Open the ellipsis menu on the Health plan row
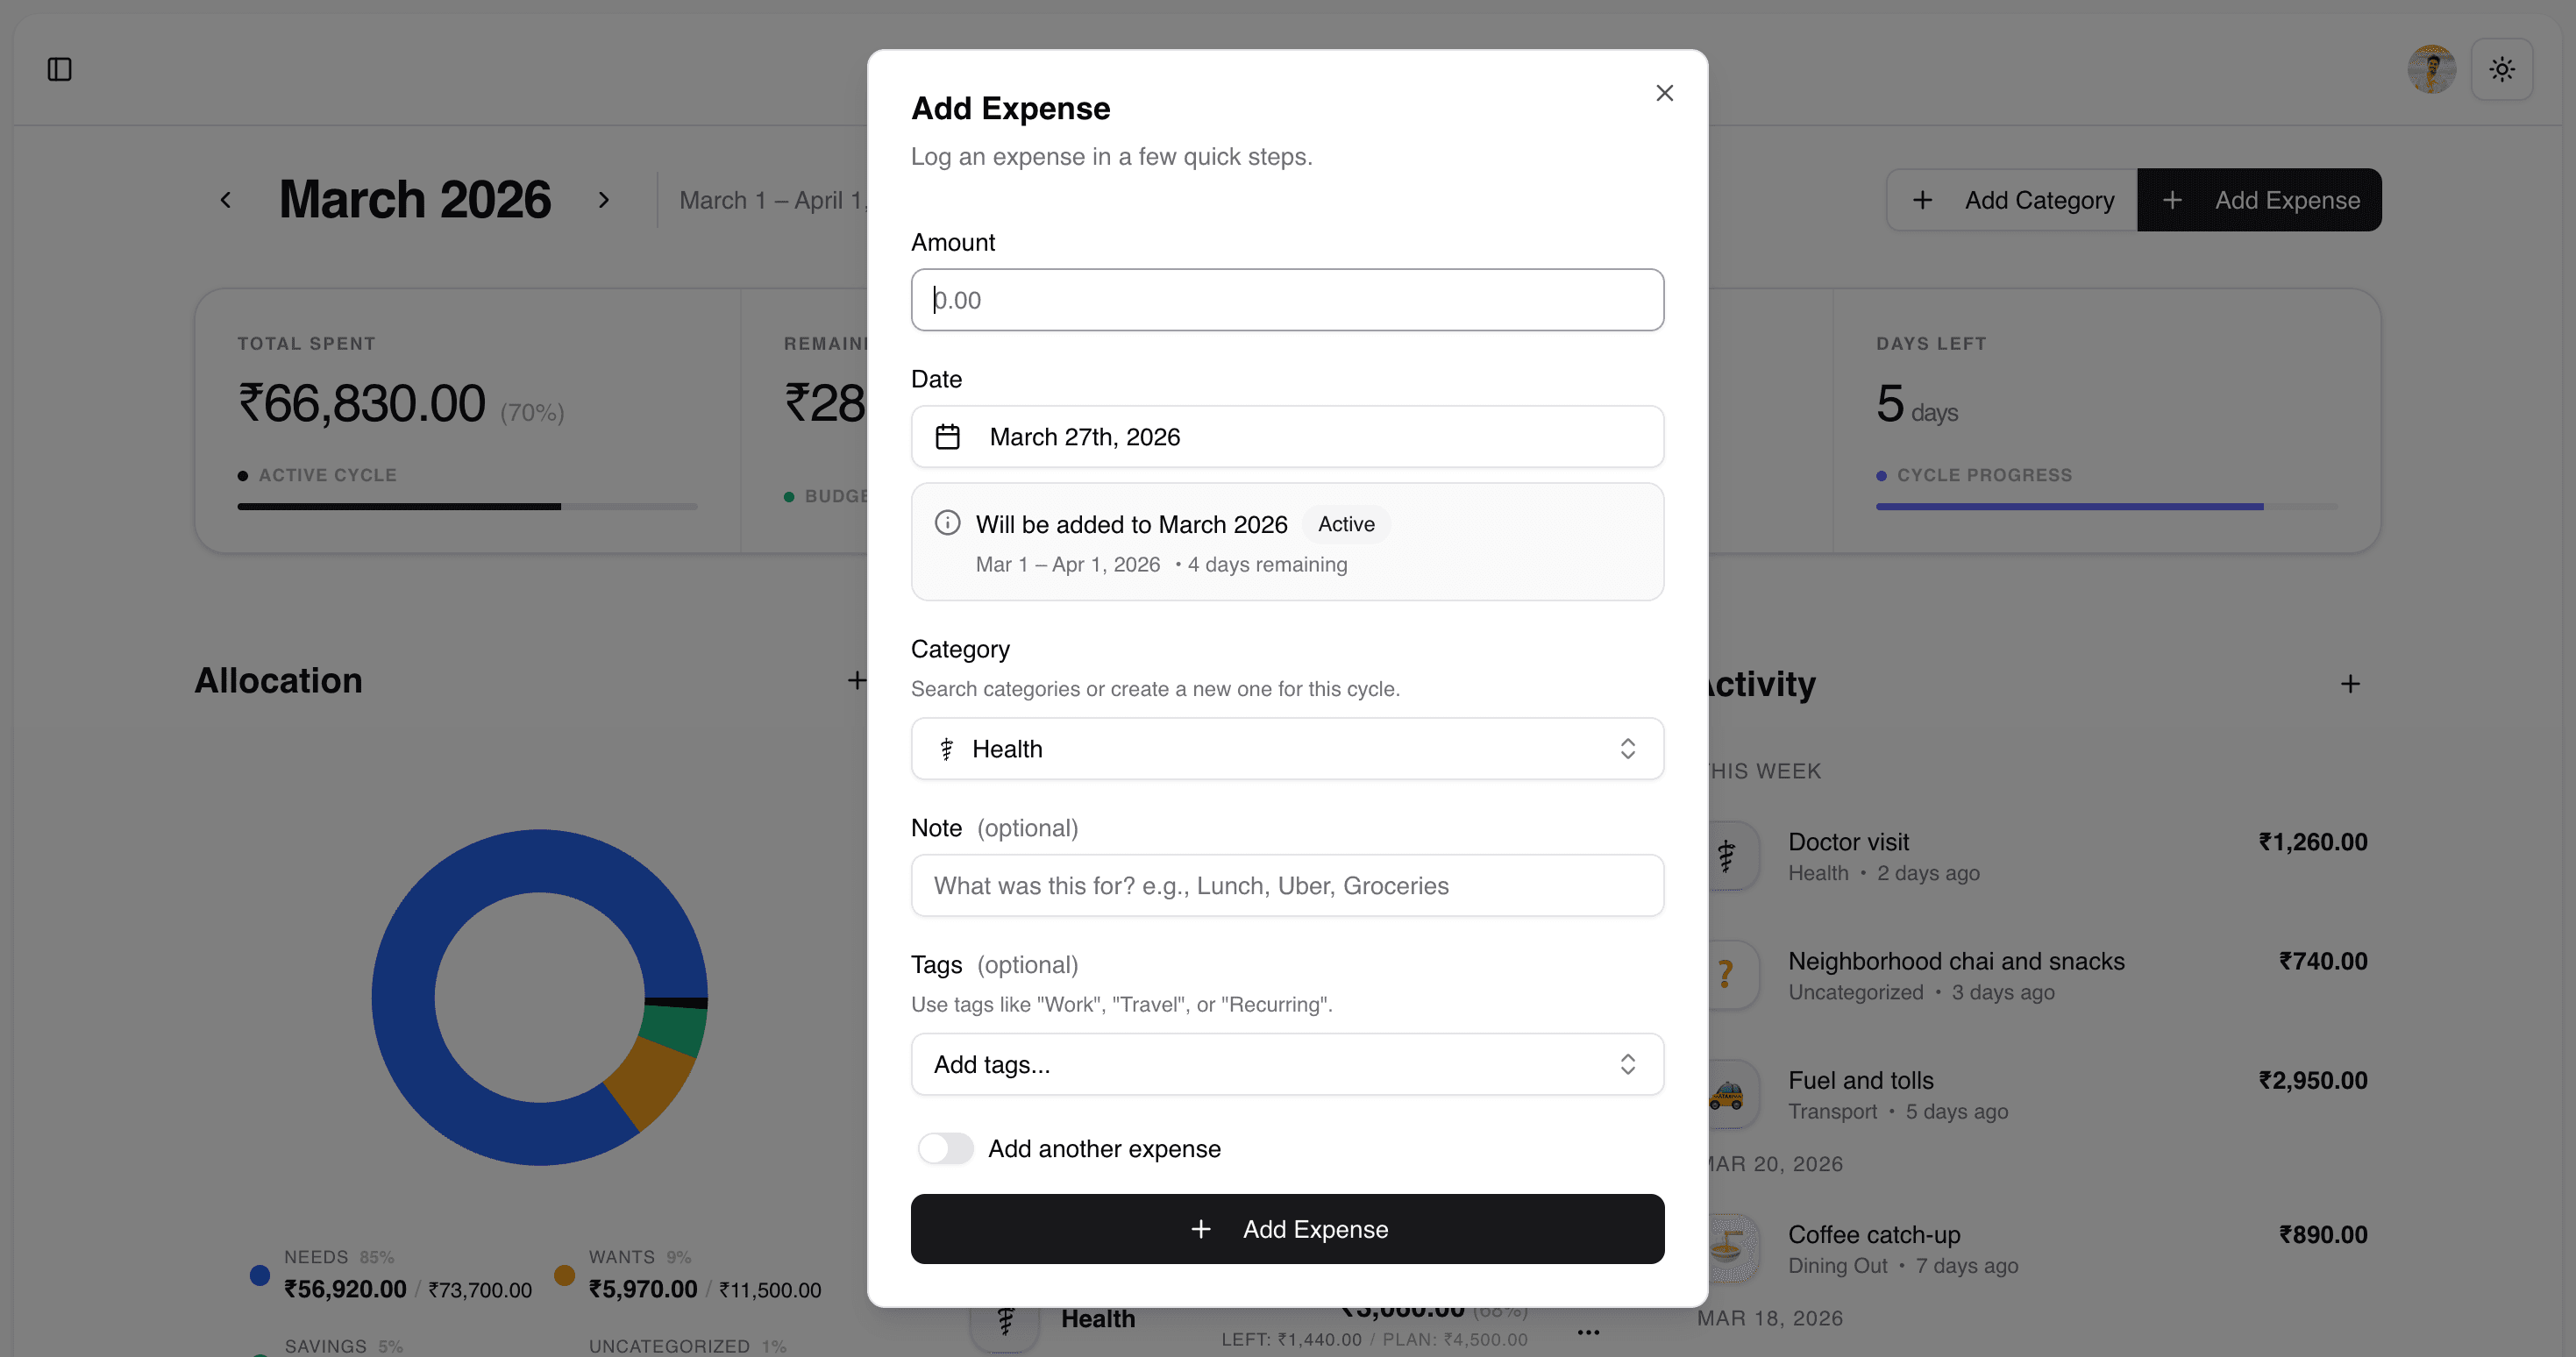This screenshot has width=2576, height=1357. (x=1588, y=1332)
